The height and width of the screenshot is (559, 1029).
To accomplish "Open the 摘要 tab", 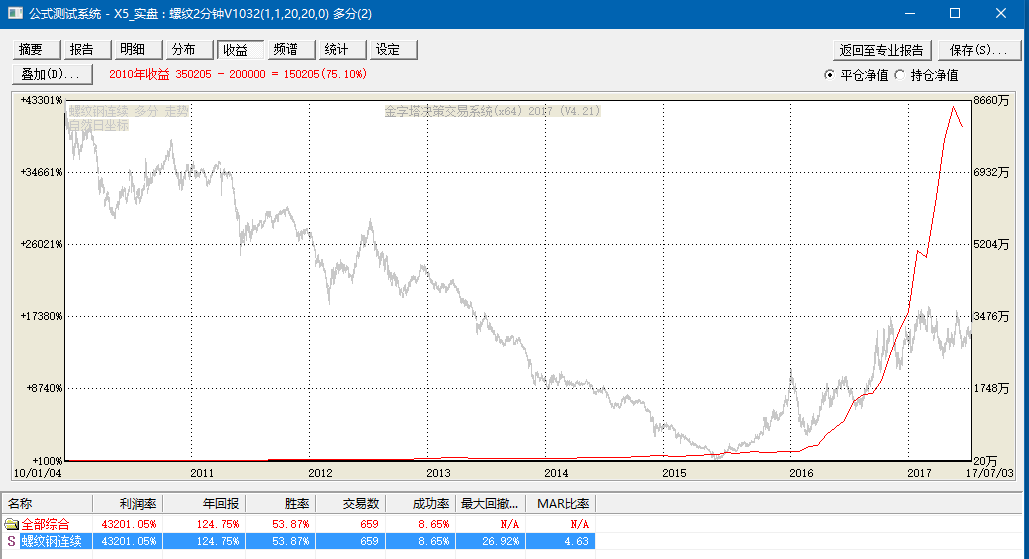I will 37,50.
